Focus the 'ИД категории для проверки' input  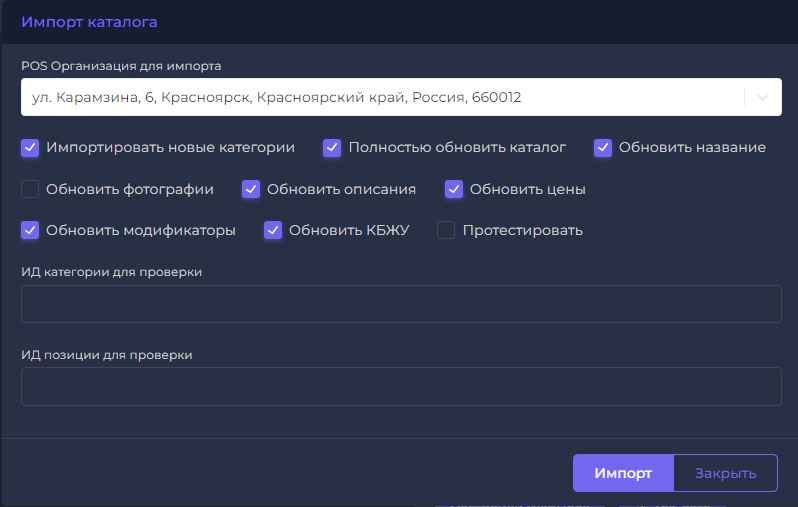(x=400, y=304)
